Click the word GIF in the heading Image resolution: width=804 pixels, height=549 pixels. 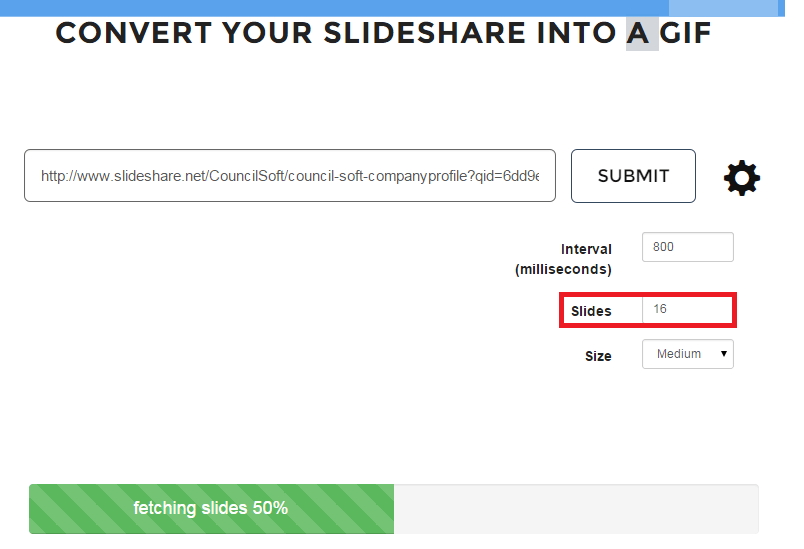coord(685,33)
